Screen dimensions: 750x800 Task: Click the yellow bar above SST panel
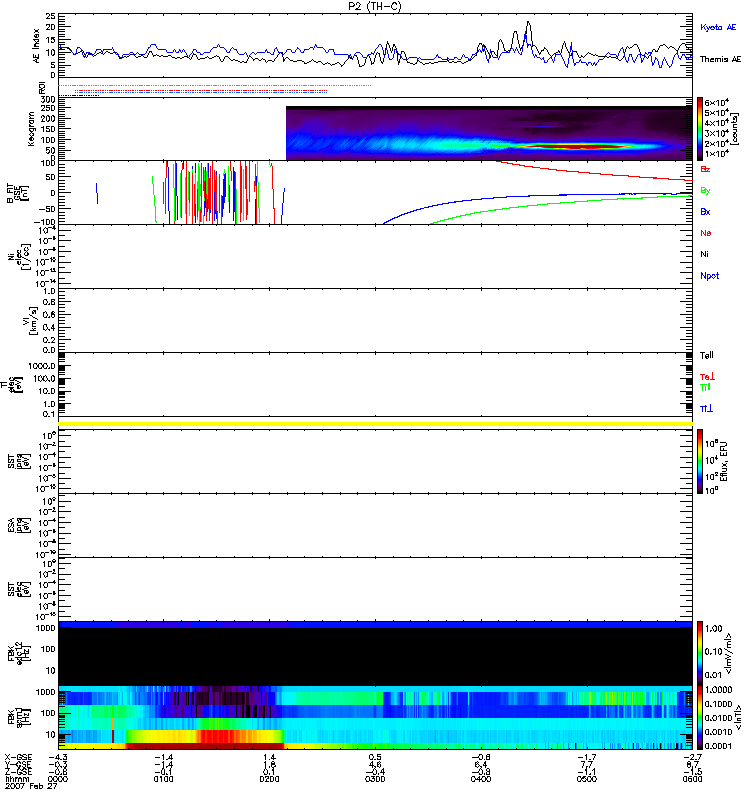pyautogui.click(x=375, y=424)
